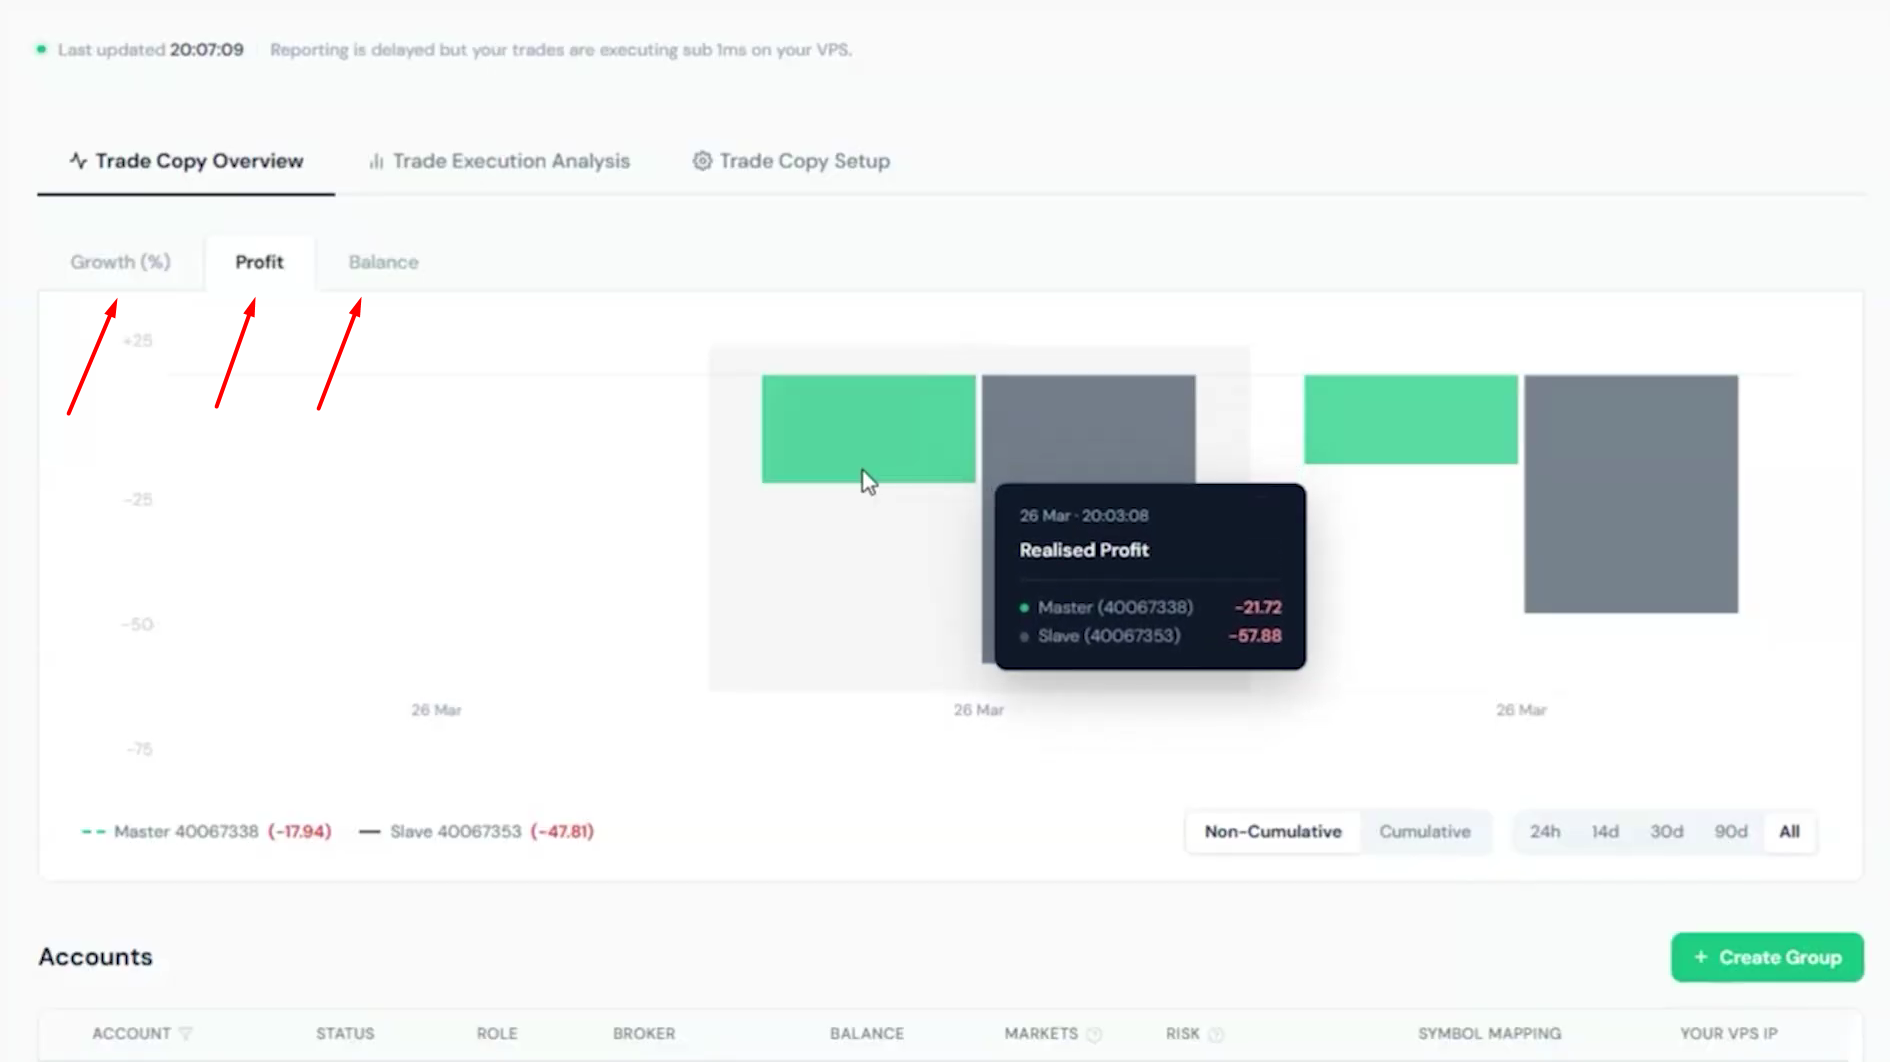This screenshot has height=1062, width=1890.
Task: Click the BALANCE column header
Action: 867,1034
